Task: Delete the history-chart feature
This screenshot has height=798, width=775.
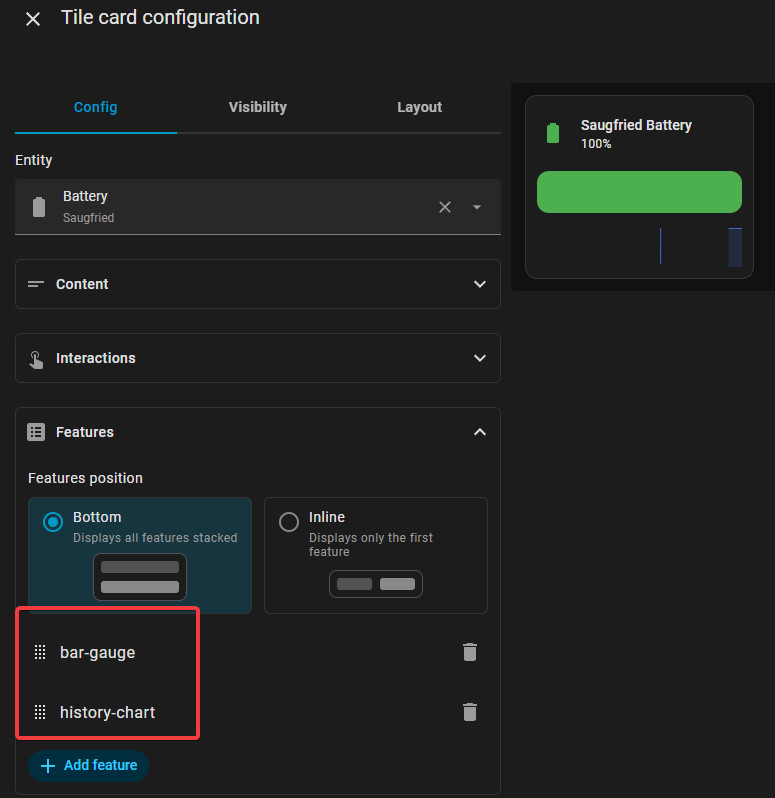Action: click(x=470, y=712)
